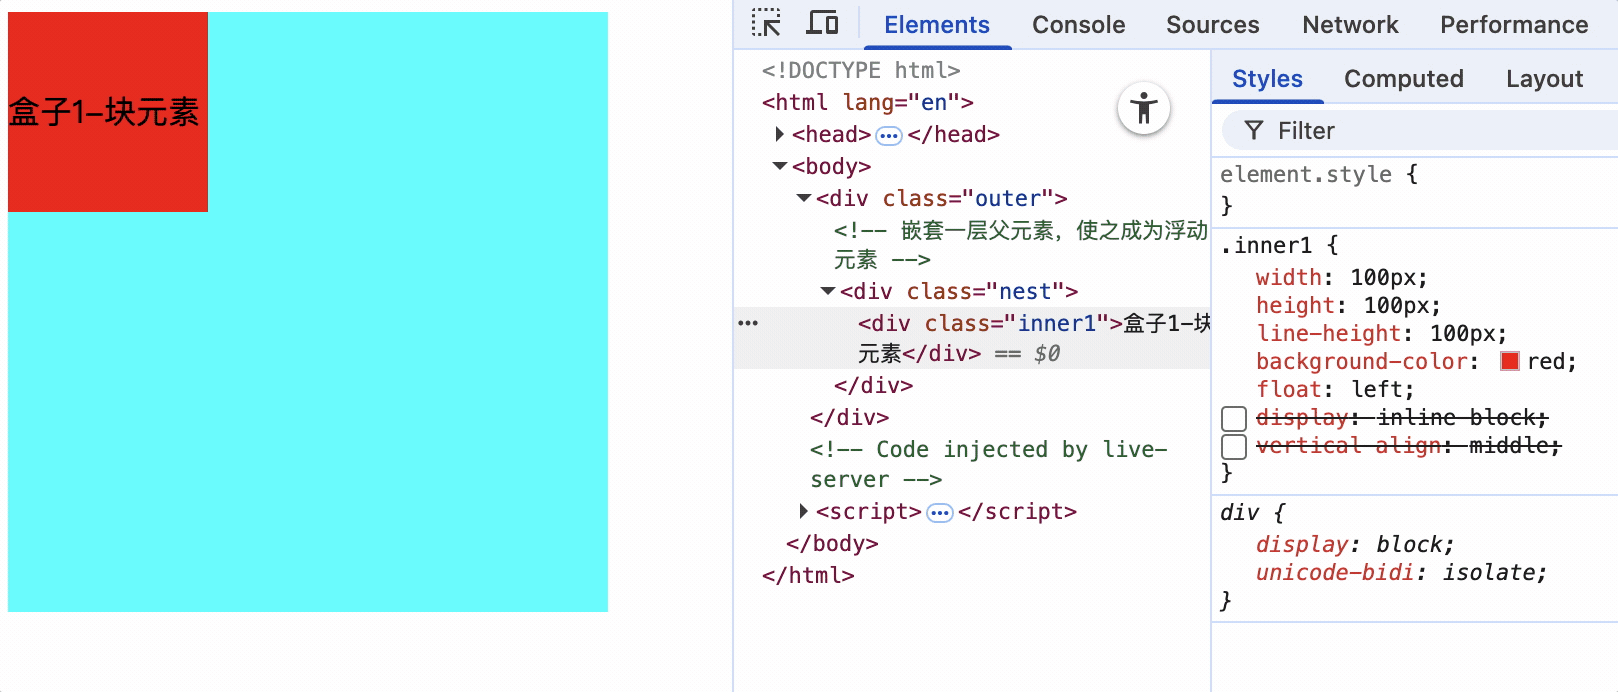
Task: Expand collapsed script contents ellipsis
Action: click(x=940, y=513)
